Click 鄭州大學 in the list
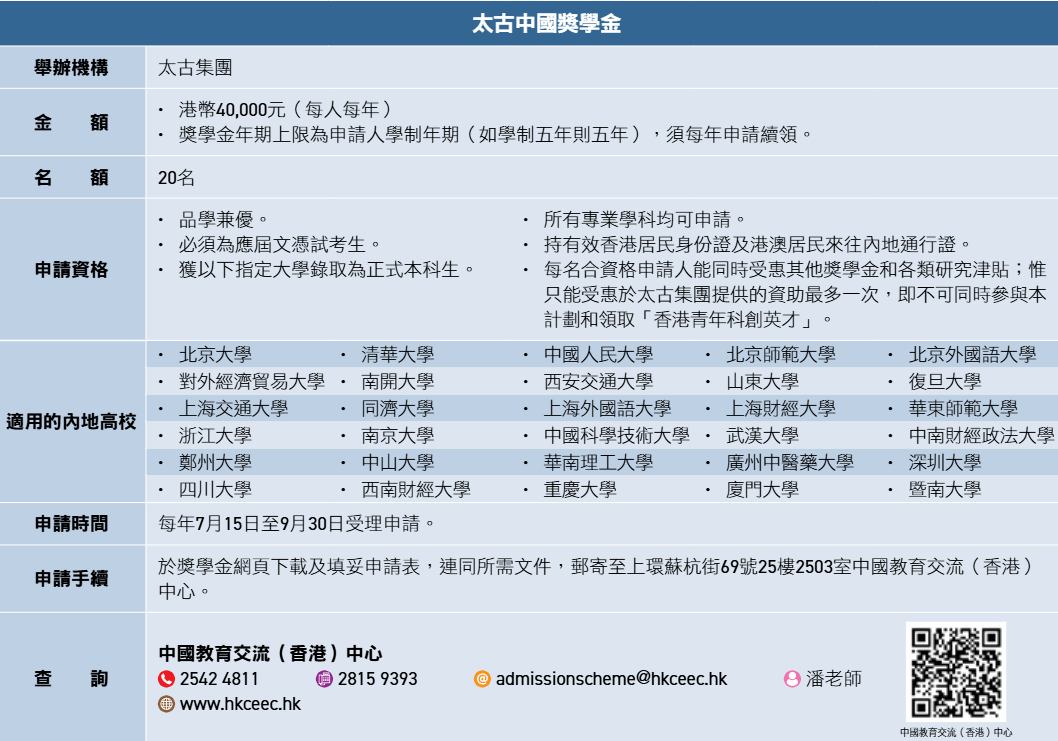Image resolution: width=1058 pixels, height=741 pixels. tap(215, 463)
